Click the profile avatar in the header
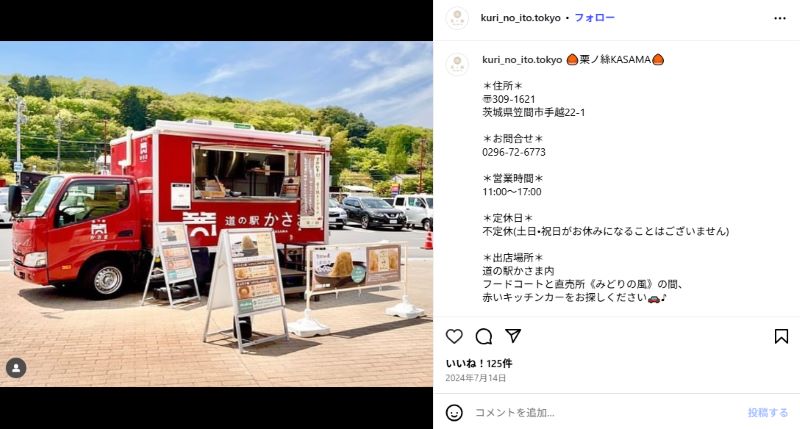This screenshot has width=800, height=429. pyautogui.click(x=457, y=18)
